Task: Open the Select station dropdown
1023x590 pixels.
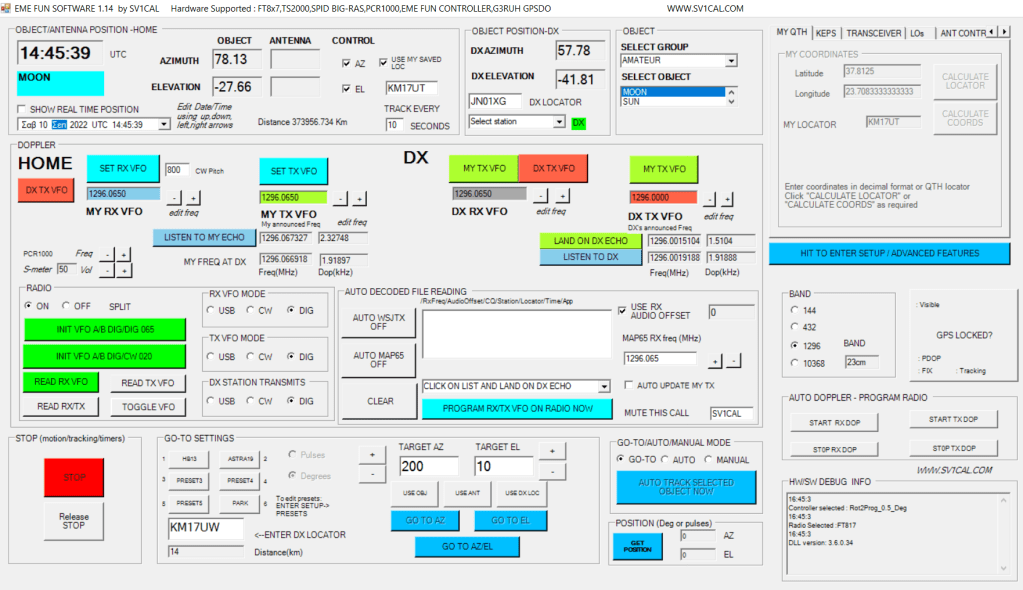Action: pyautogui.click(x=559, y=122)
